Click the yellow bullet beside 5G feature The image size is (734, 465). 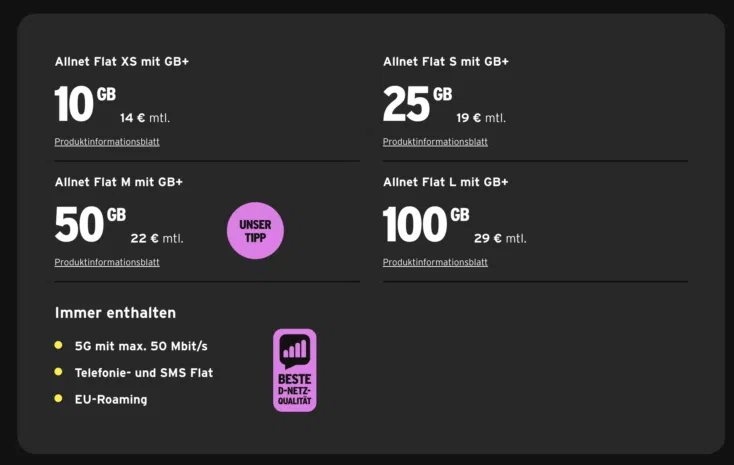click(59, 345)
